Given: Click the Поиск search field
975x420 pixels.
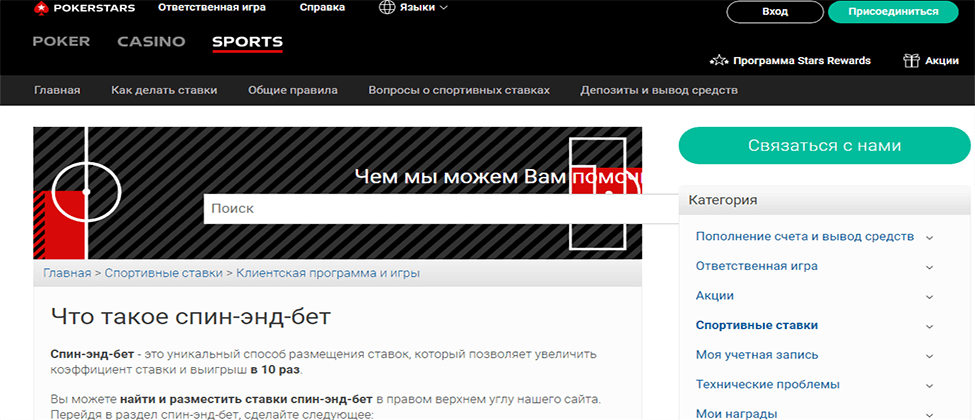Looking at the screenshot, I should 441,209.
